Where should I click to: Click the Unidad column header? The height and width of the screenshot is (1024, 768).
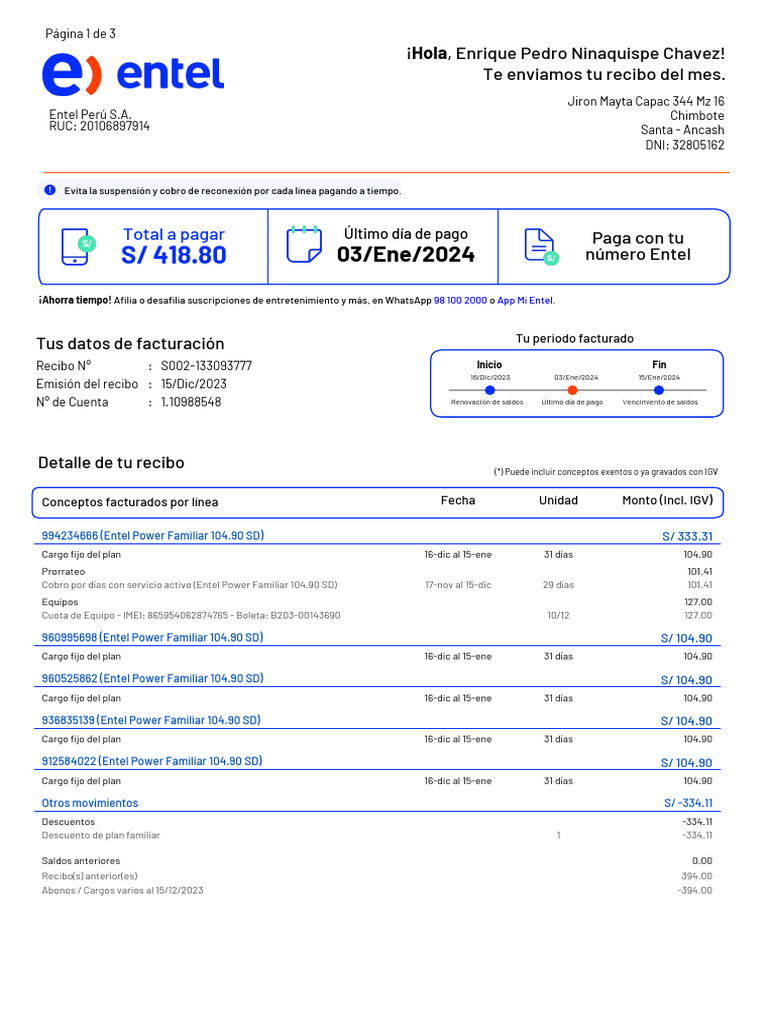pyautogui.click(x=558, y=500)
